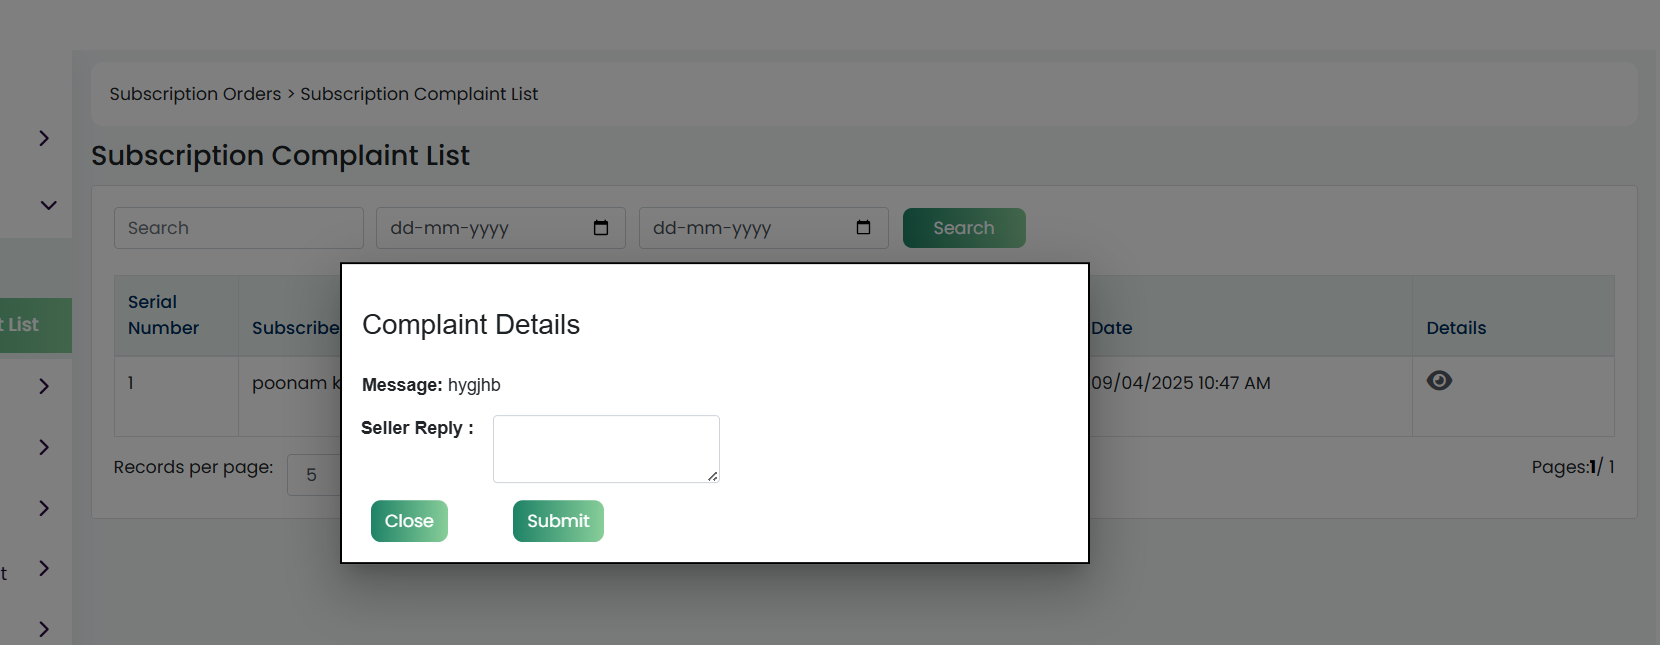Close the Complaint Details dialog
1660x645 pixels.
[409, 521]
